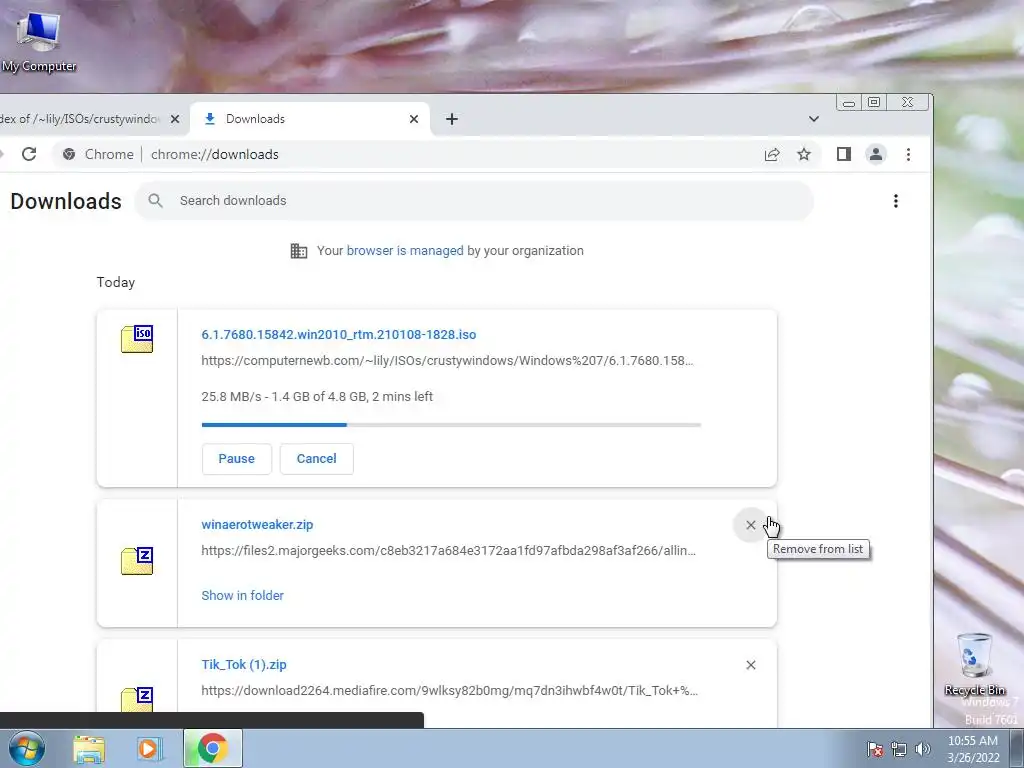Remove winaerotweaker.zip from the list

pos(751,525)
